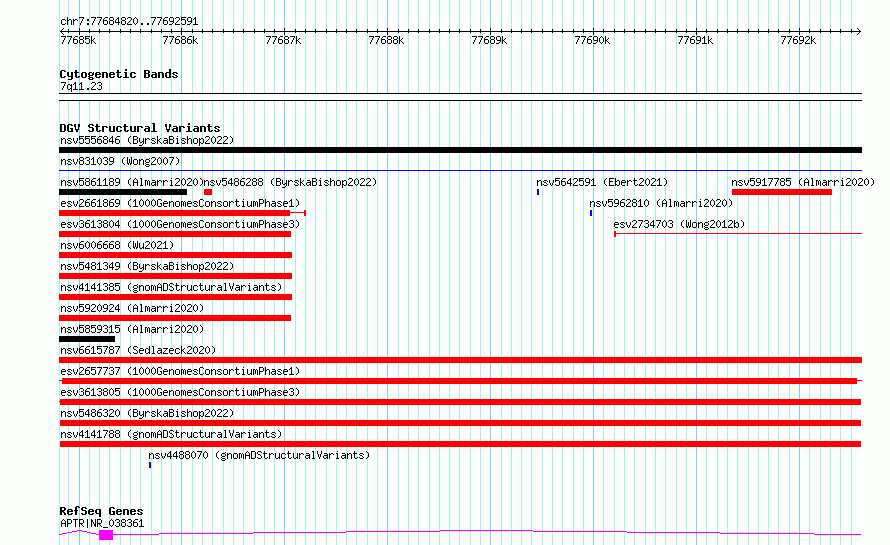Select the red bar under esv2657737

[459, 381]
